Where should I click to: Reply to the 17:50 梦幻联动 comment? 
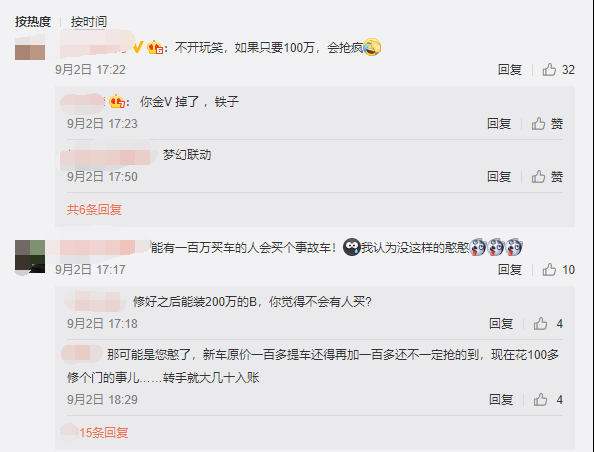point(499,177)
